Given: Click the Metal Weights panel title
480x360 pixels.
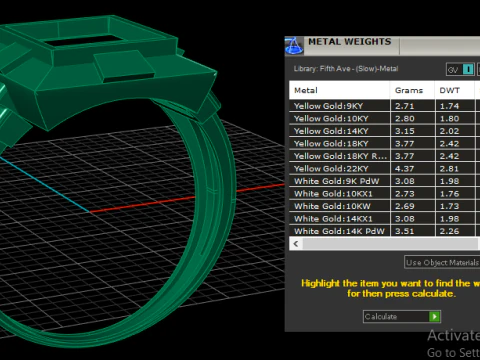Looking at the screenshot, I should pyautogui.click(x=349, y=42).
